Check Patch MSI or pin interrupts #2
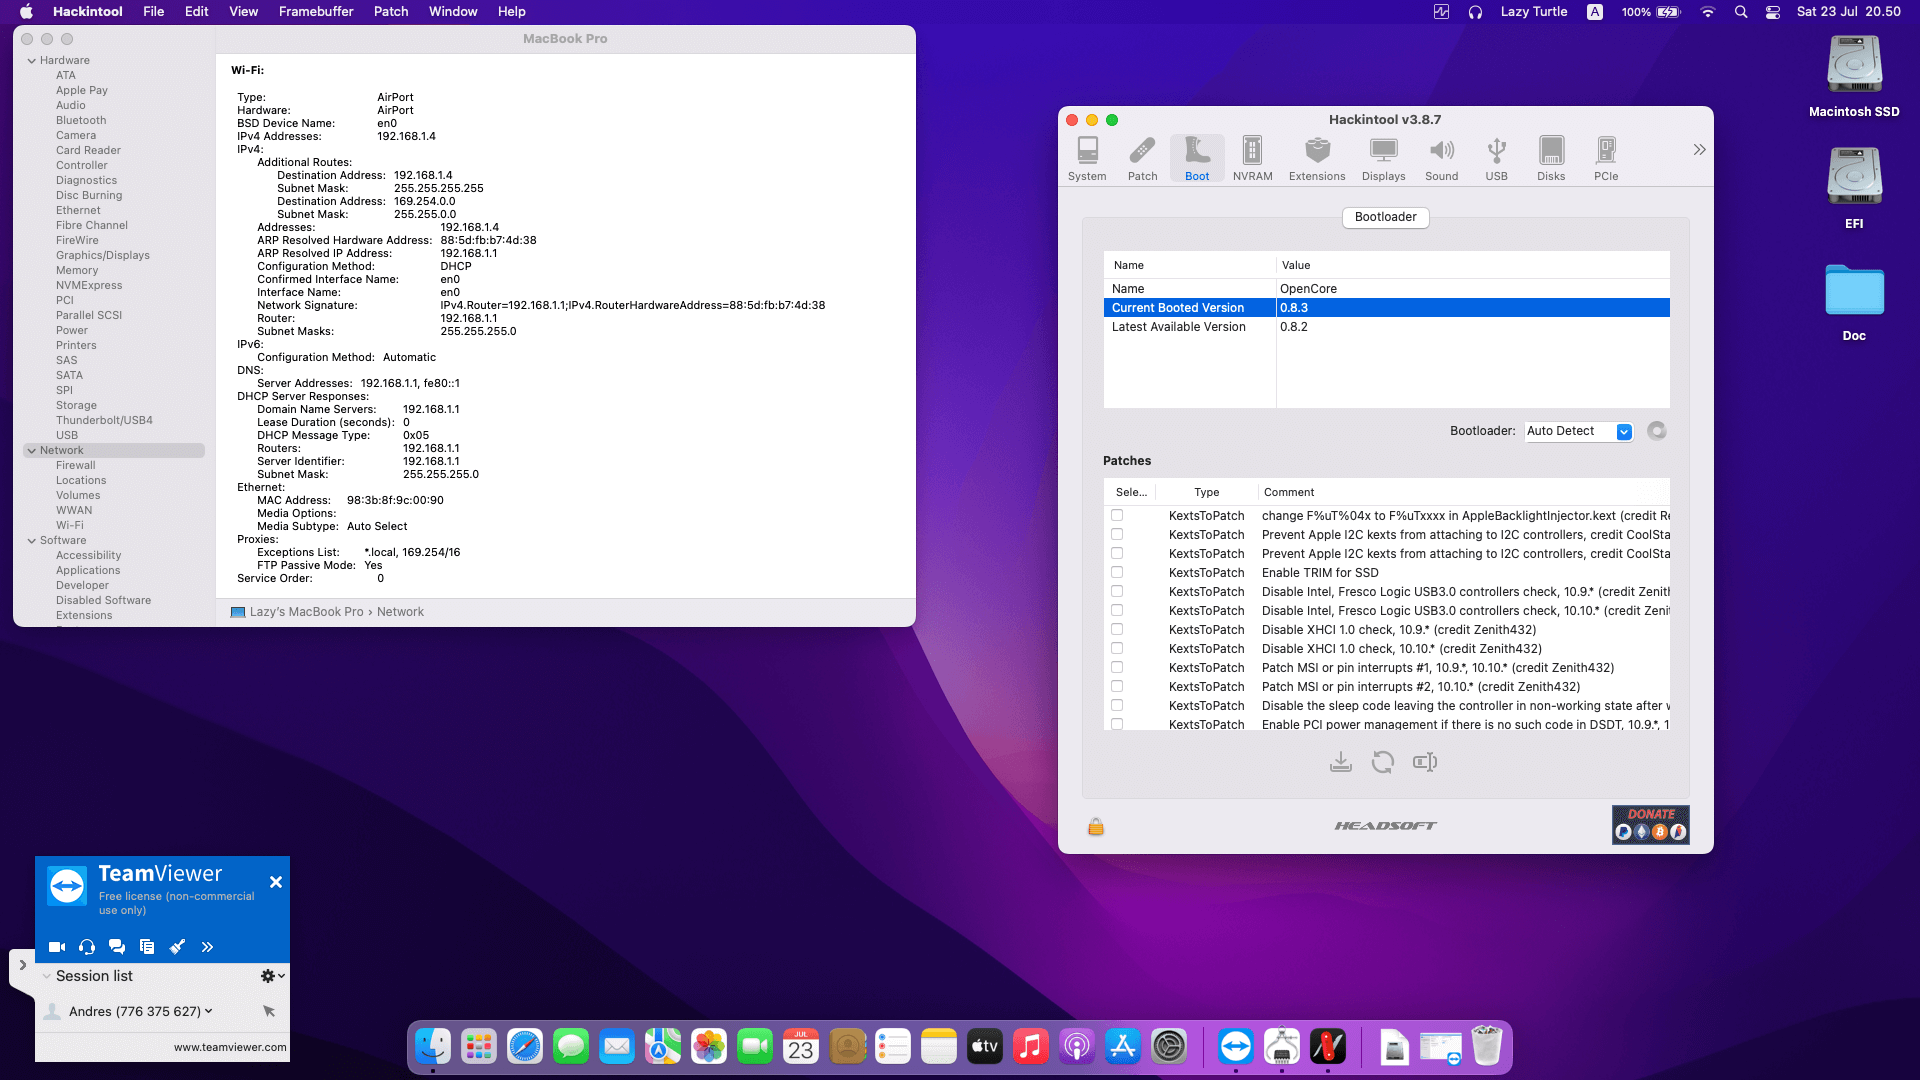The width and height of the screenshot is (1920, 1080). (1117, 687)
